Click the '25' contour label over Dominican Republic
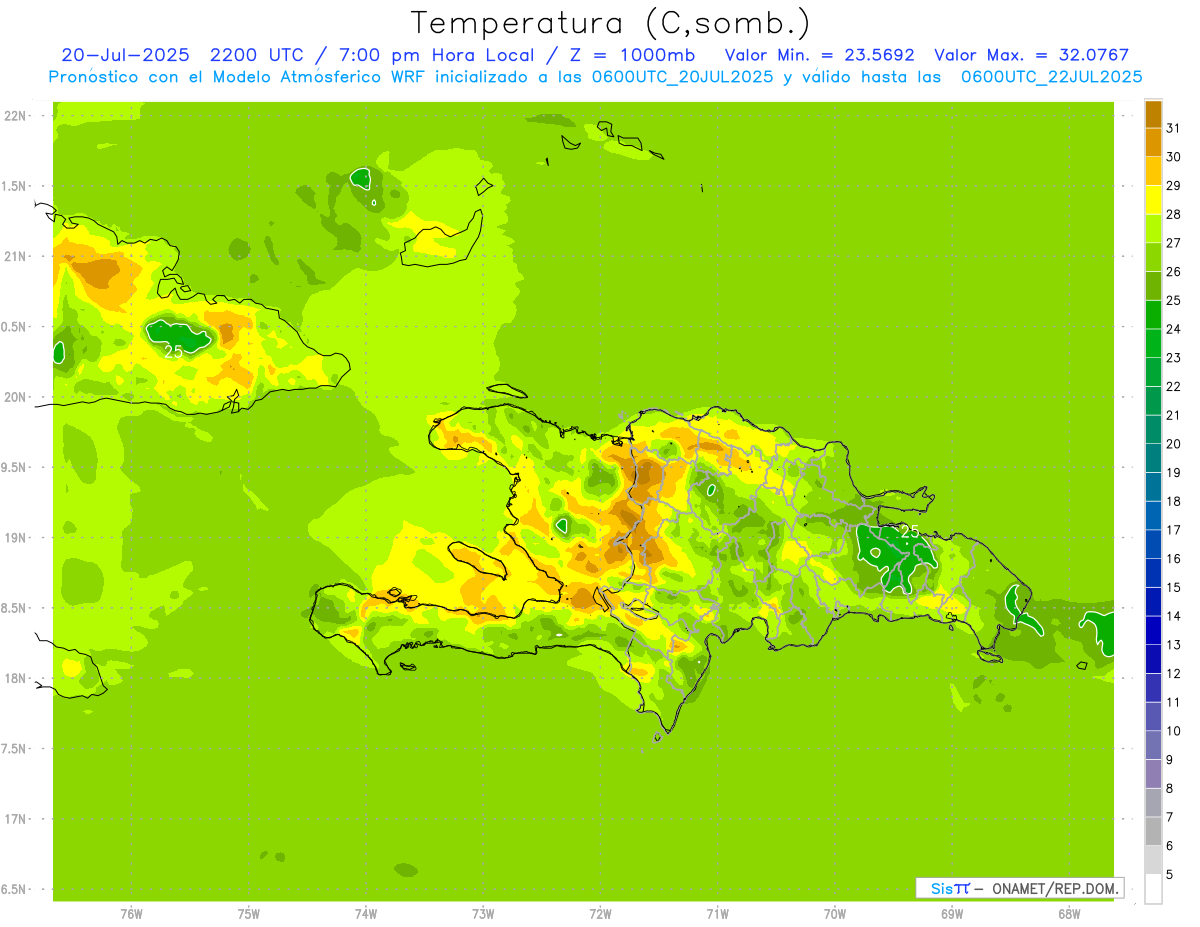Viewport: 1200px width, 927px height. [910, 531]
